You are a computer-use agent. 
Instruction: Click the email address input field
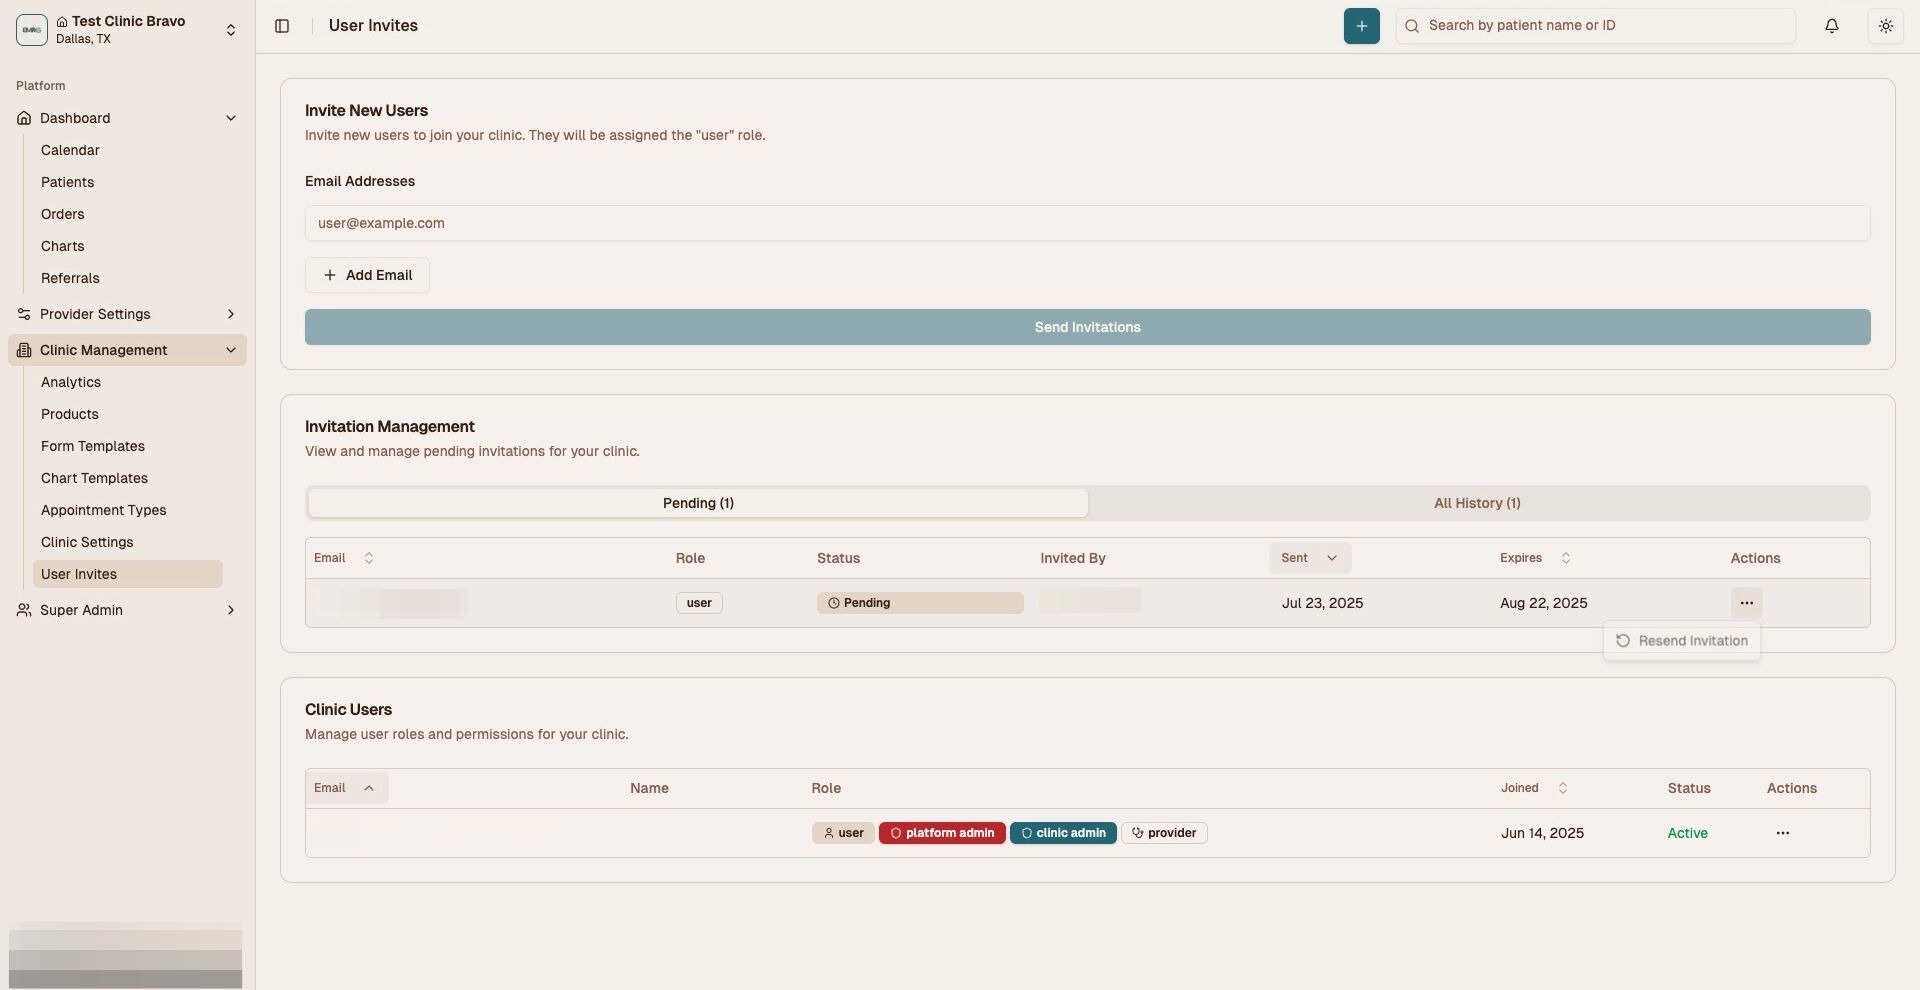pos(1087,223)
